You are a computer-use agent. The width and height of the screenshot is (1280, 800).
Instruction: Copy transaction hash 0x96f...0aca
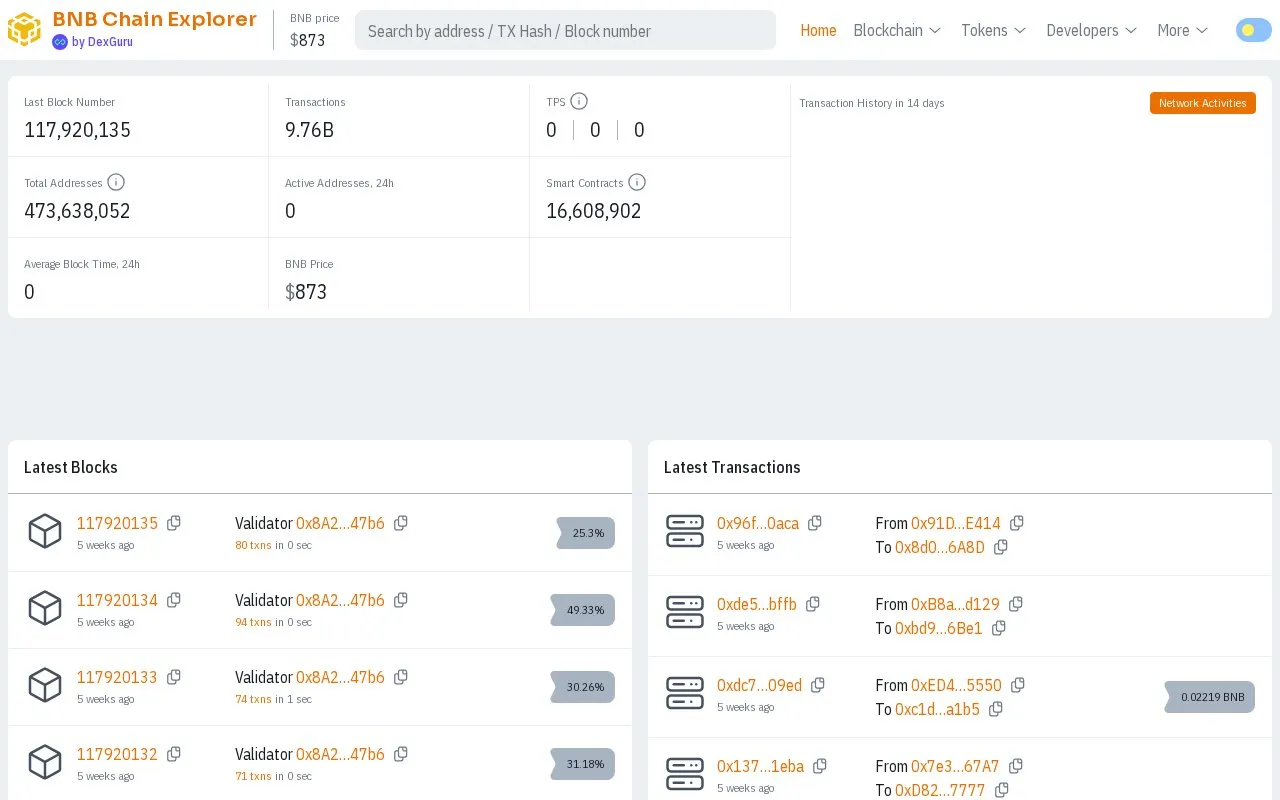pyautogui.click(x=815, y=523)
